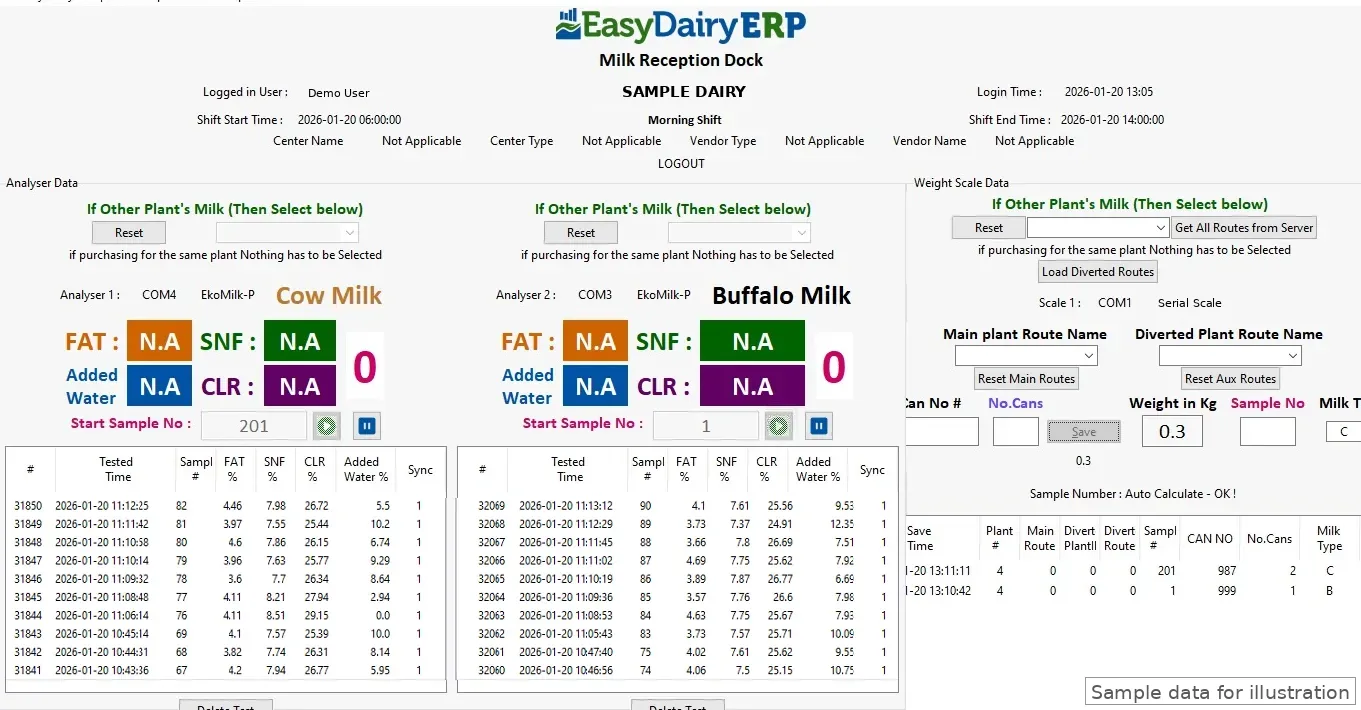Click the No.Cans column header in weight table
The image size is (1361, 710).
coord(1269,538)
